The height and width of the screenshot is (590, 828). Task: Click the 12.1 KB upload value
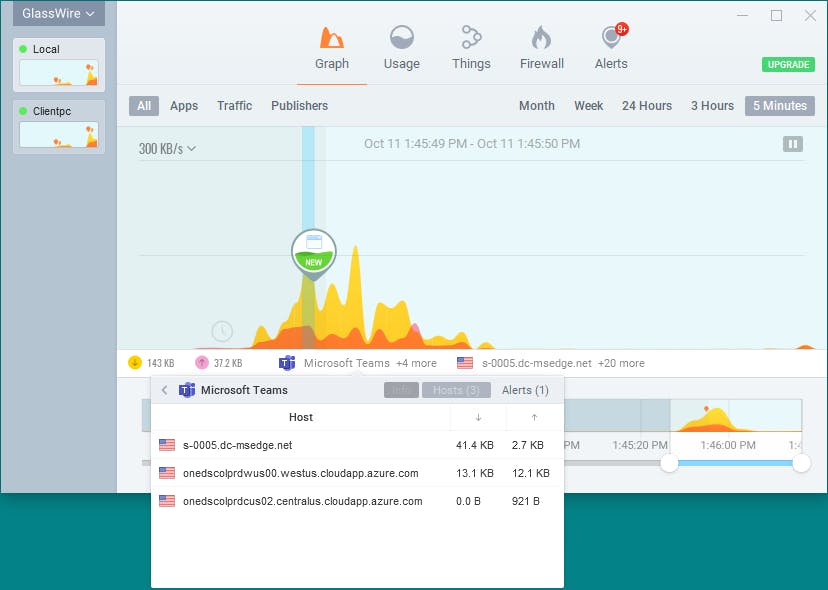531,473
